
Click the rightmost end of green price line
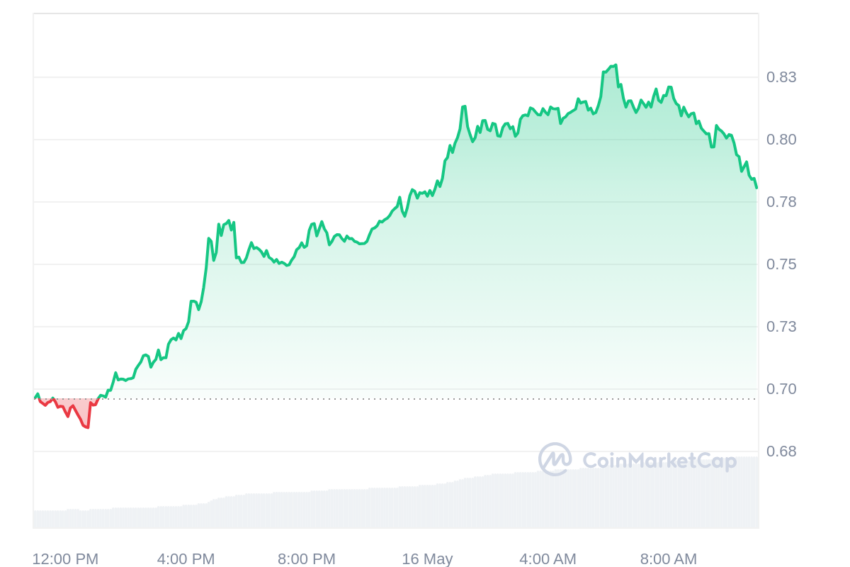click(x=756, y=187)
